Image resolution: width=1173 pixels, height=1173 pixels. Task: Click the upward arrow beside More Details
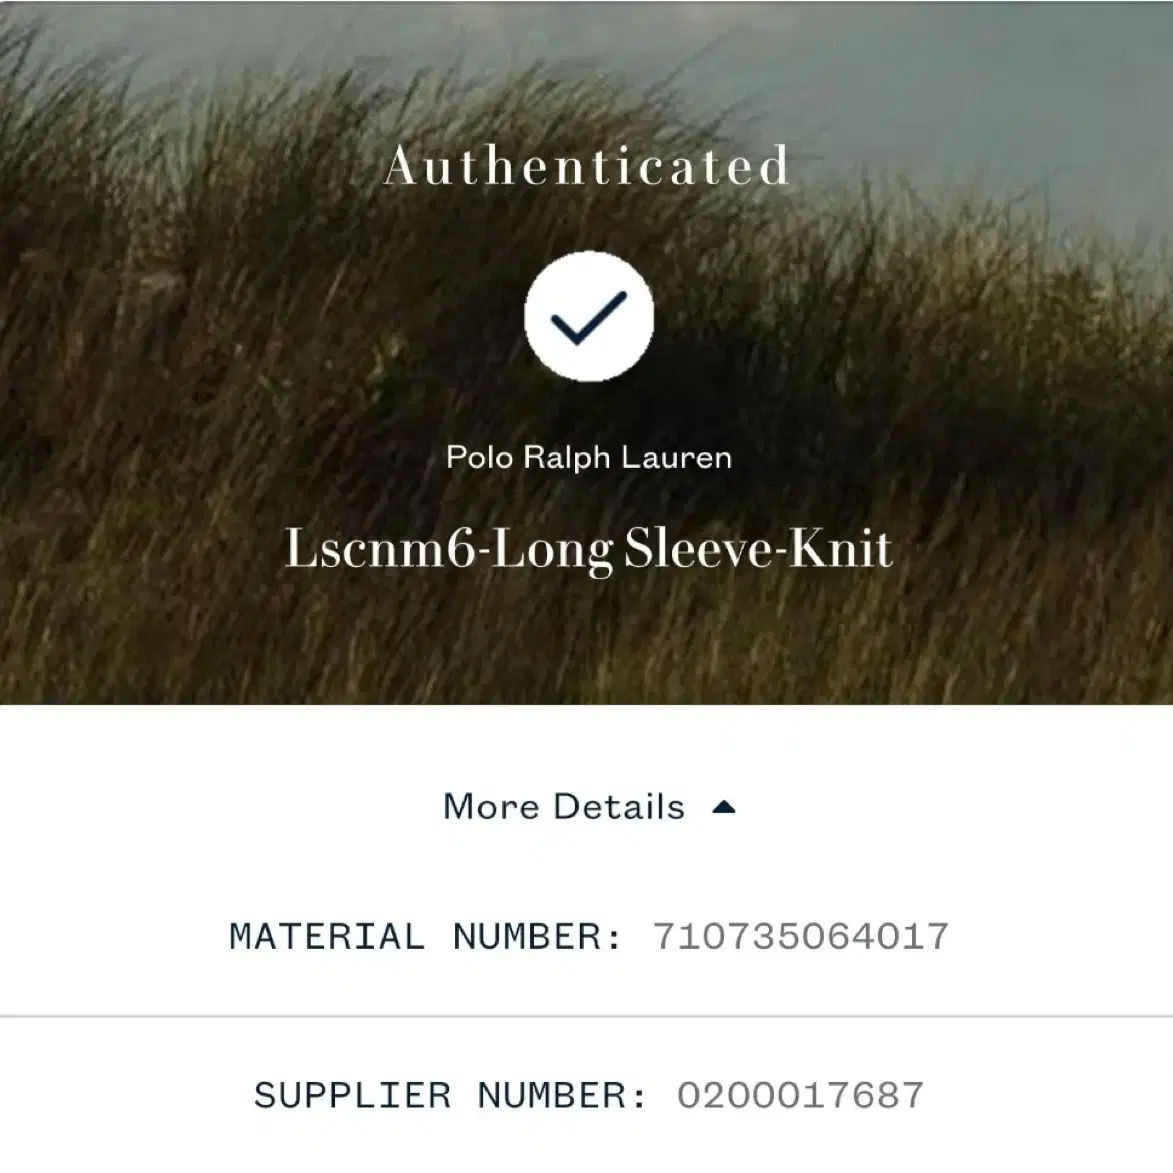723,807
